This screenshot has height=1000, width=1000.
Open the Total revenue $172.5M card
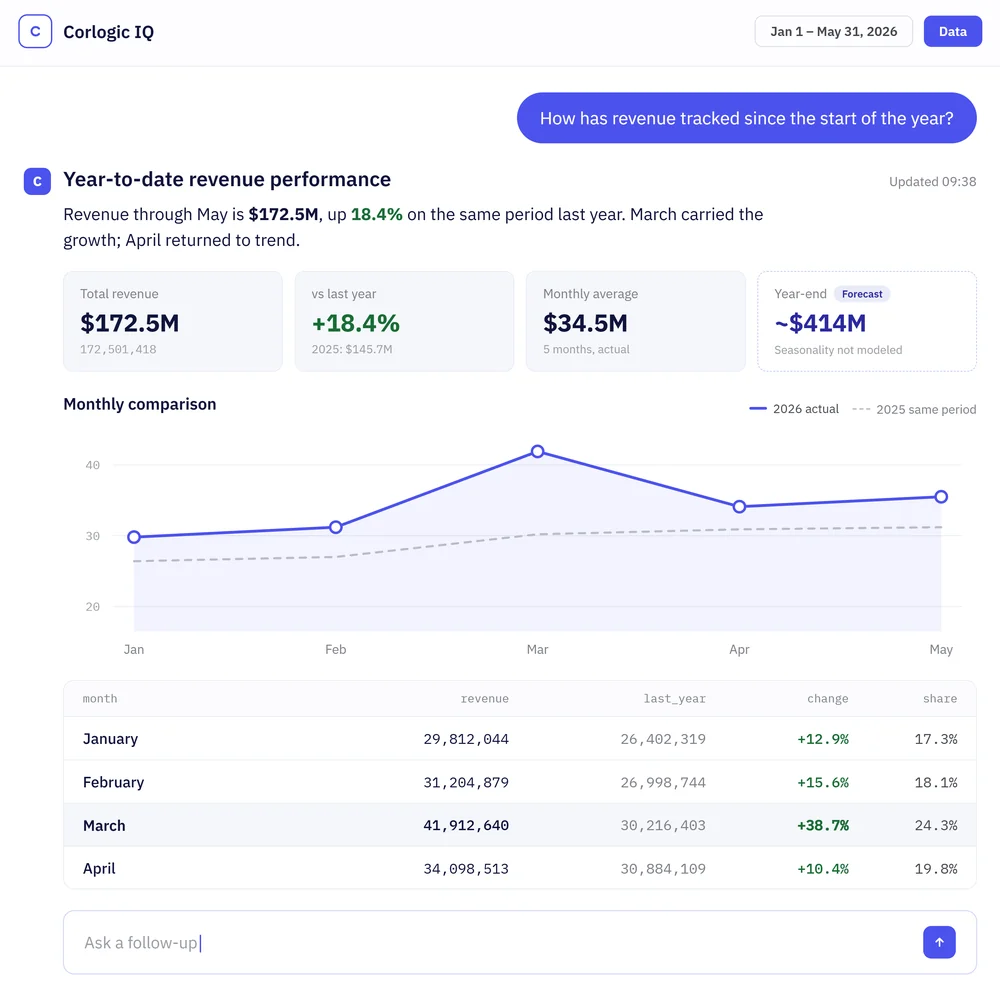pyautogui.click(x=173, y=321)
